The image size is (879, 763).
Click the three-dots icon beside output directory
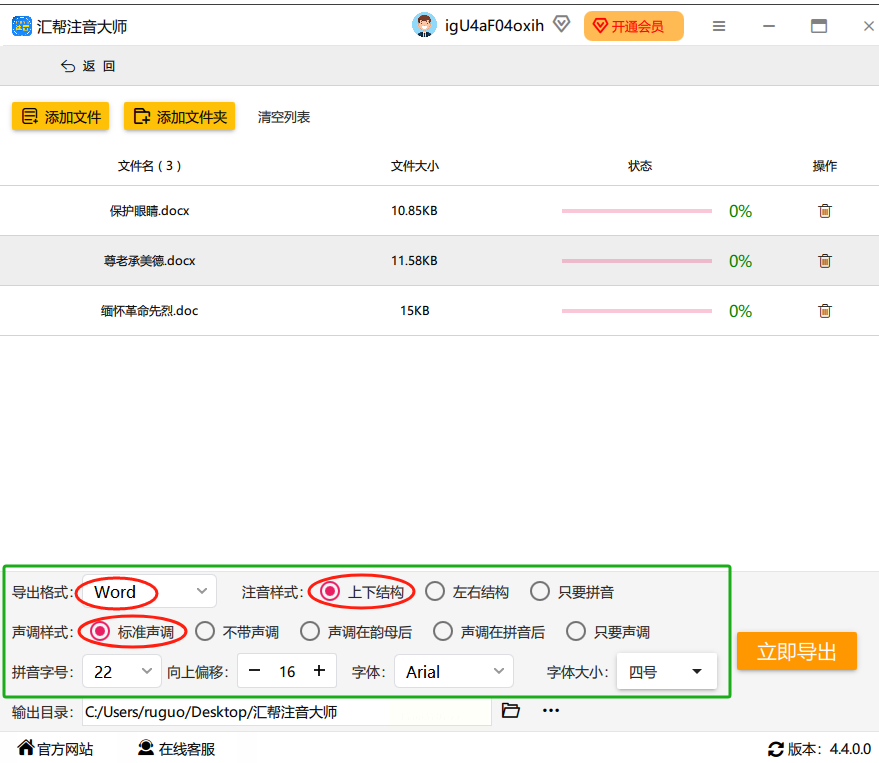click(551, 711)
